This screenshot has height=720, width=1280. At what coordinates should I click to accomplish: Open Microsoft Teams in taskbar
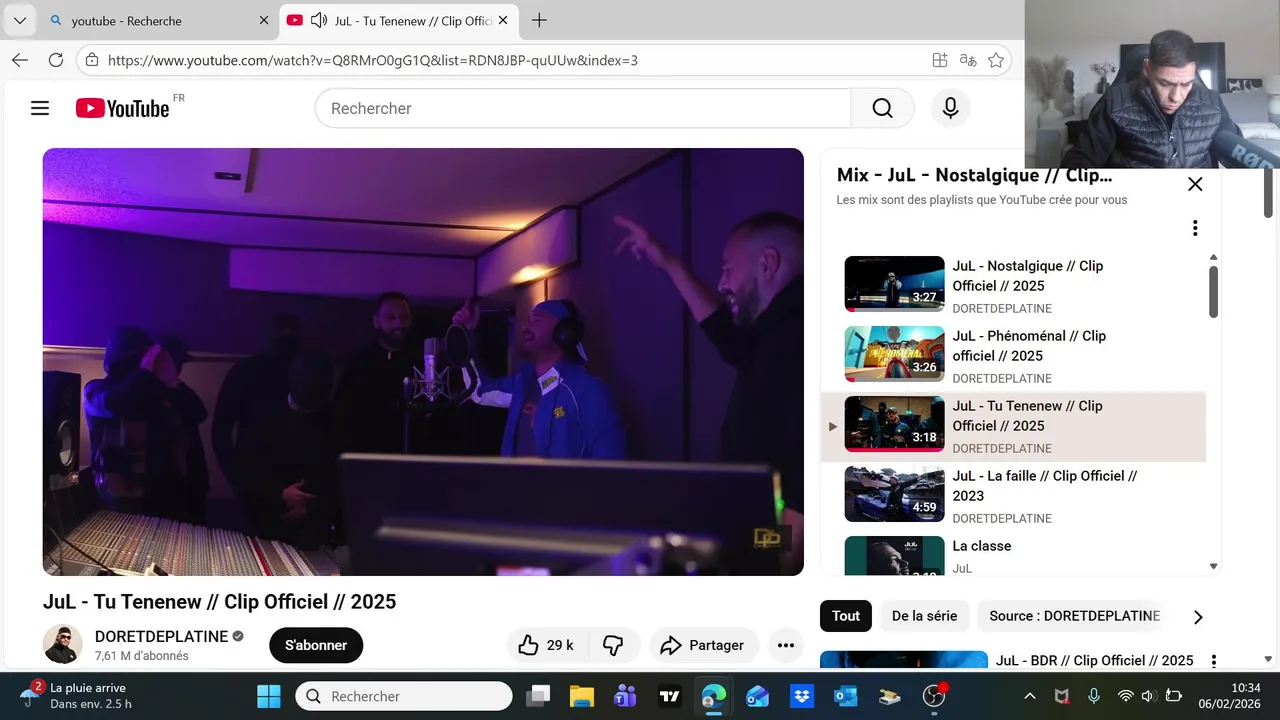626,696
